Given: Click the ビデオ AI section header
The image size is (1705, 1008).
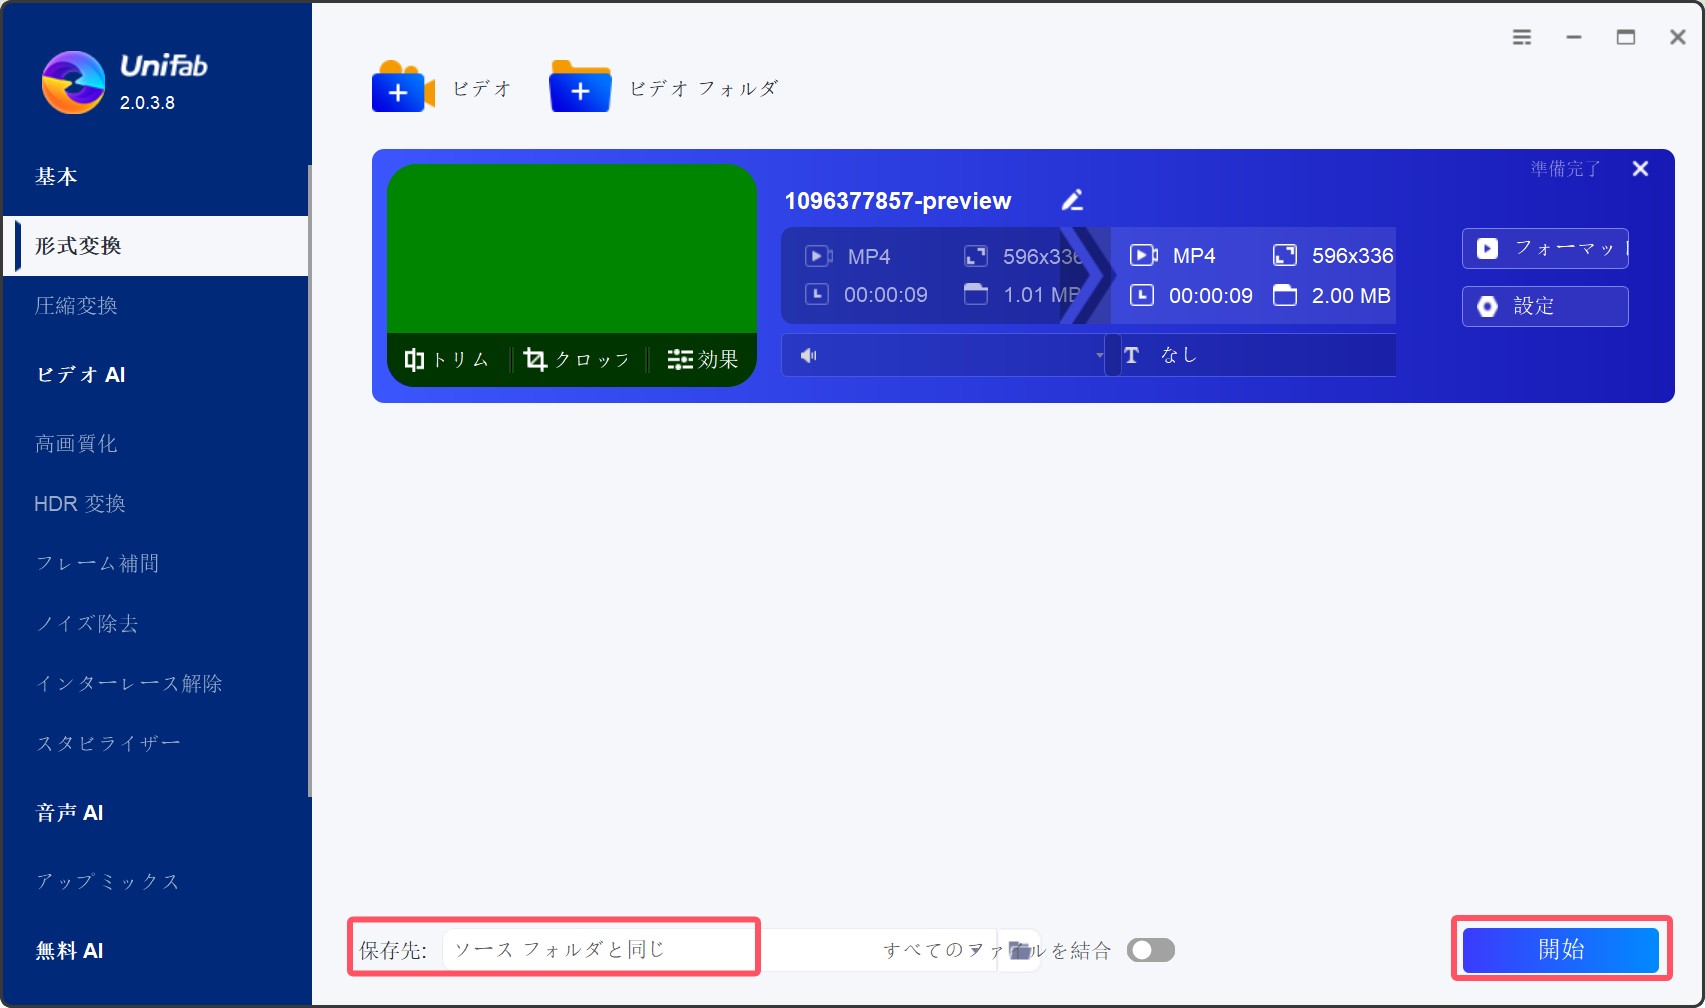Looking at the screenshot, I should coord(80,375).
